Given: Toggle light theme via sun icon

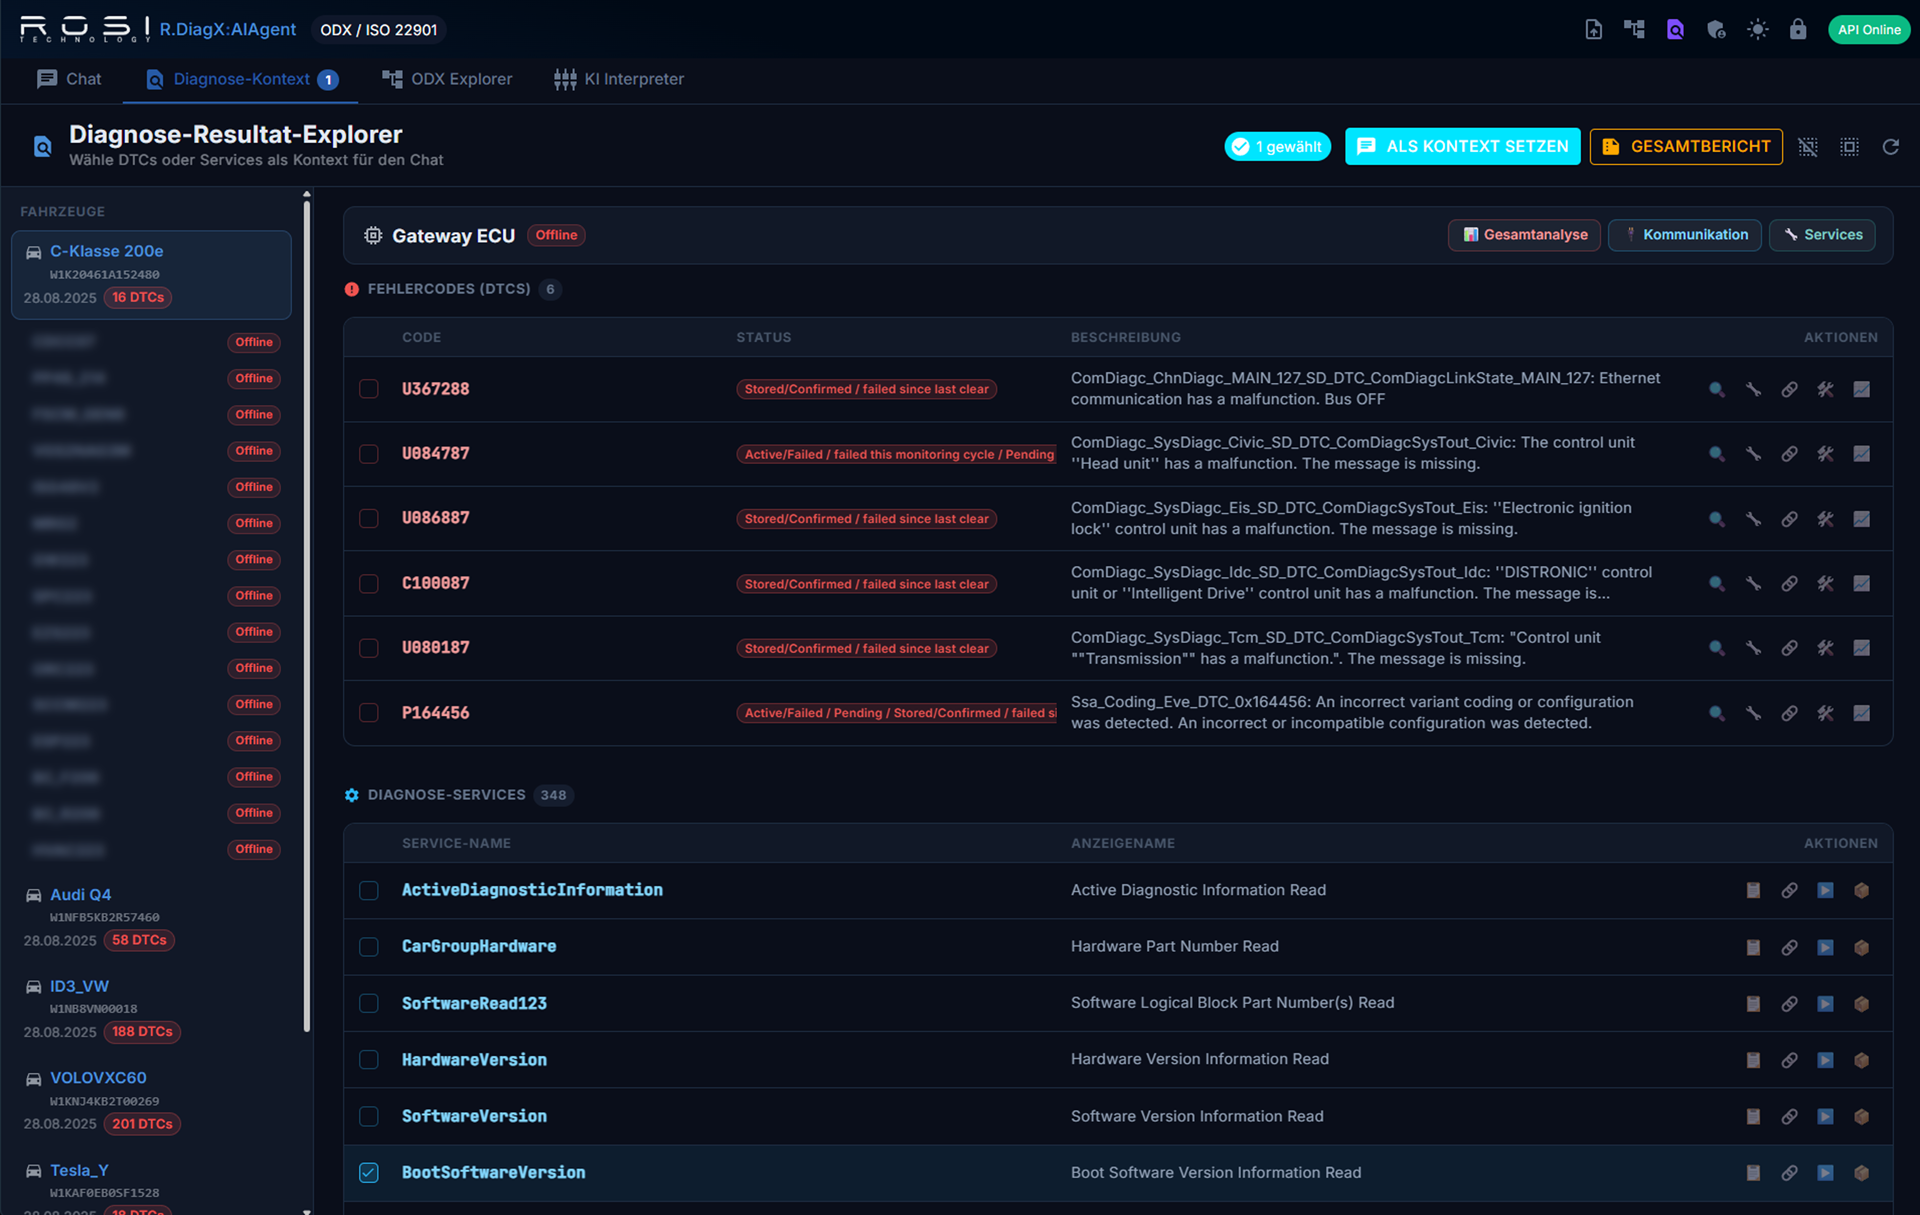Looking at the screenshot, I should click(1757, 29).
